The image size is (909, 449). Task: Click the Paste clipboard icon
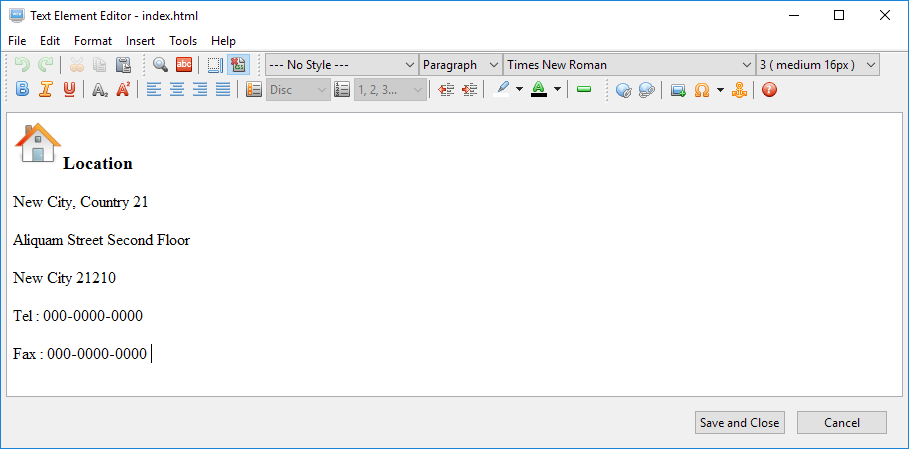coord(123,65)
